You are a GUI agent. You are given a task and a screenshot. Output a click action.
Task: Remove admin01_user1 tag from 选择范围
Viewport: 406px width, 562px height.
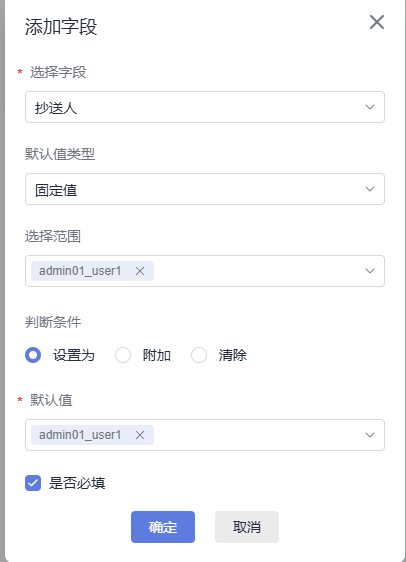140,271
